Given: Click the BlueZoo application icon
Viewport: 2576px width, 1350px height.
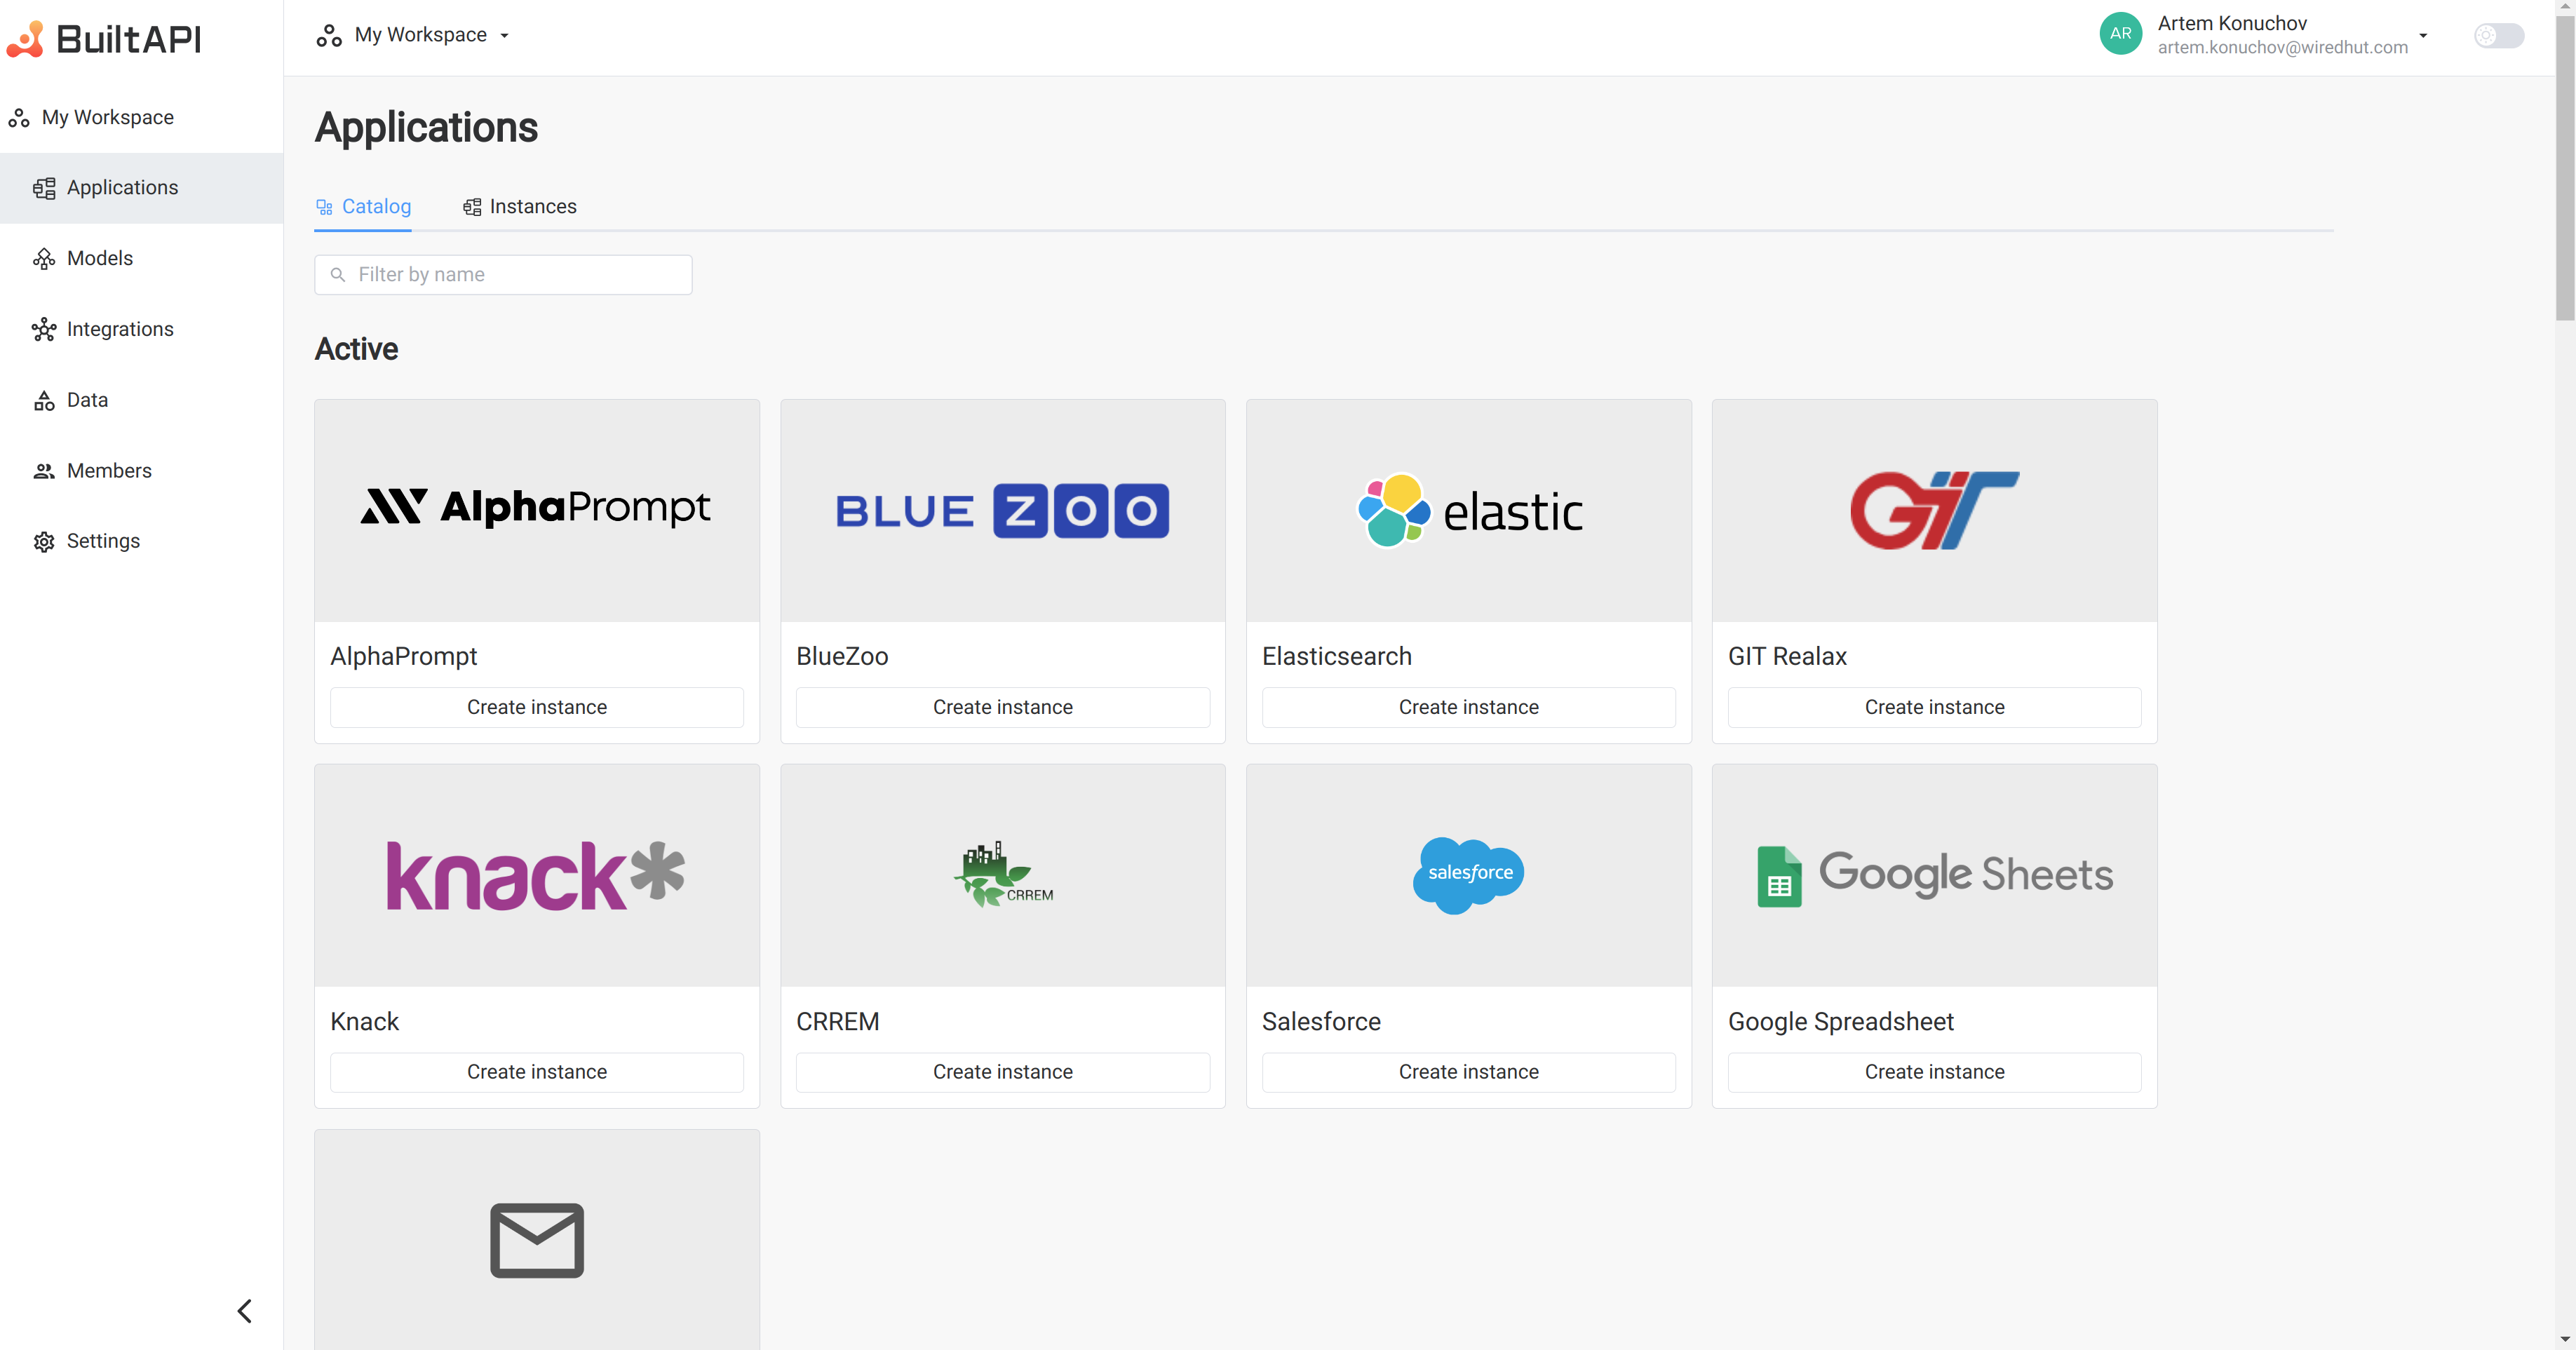Looking at the screenshot, I should 1004,510.
